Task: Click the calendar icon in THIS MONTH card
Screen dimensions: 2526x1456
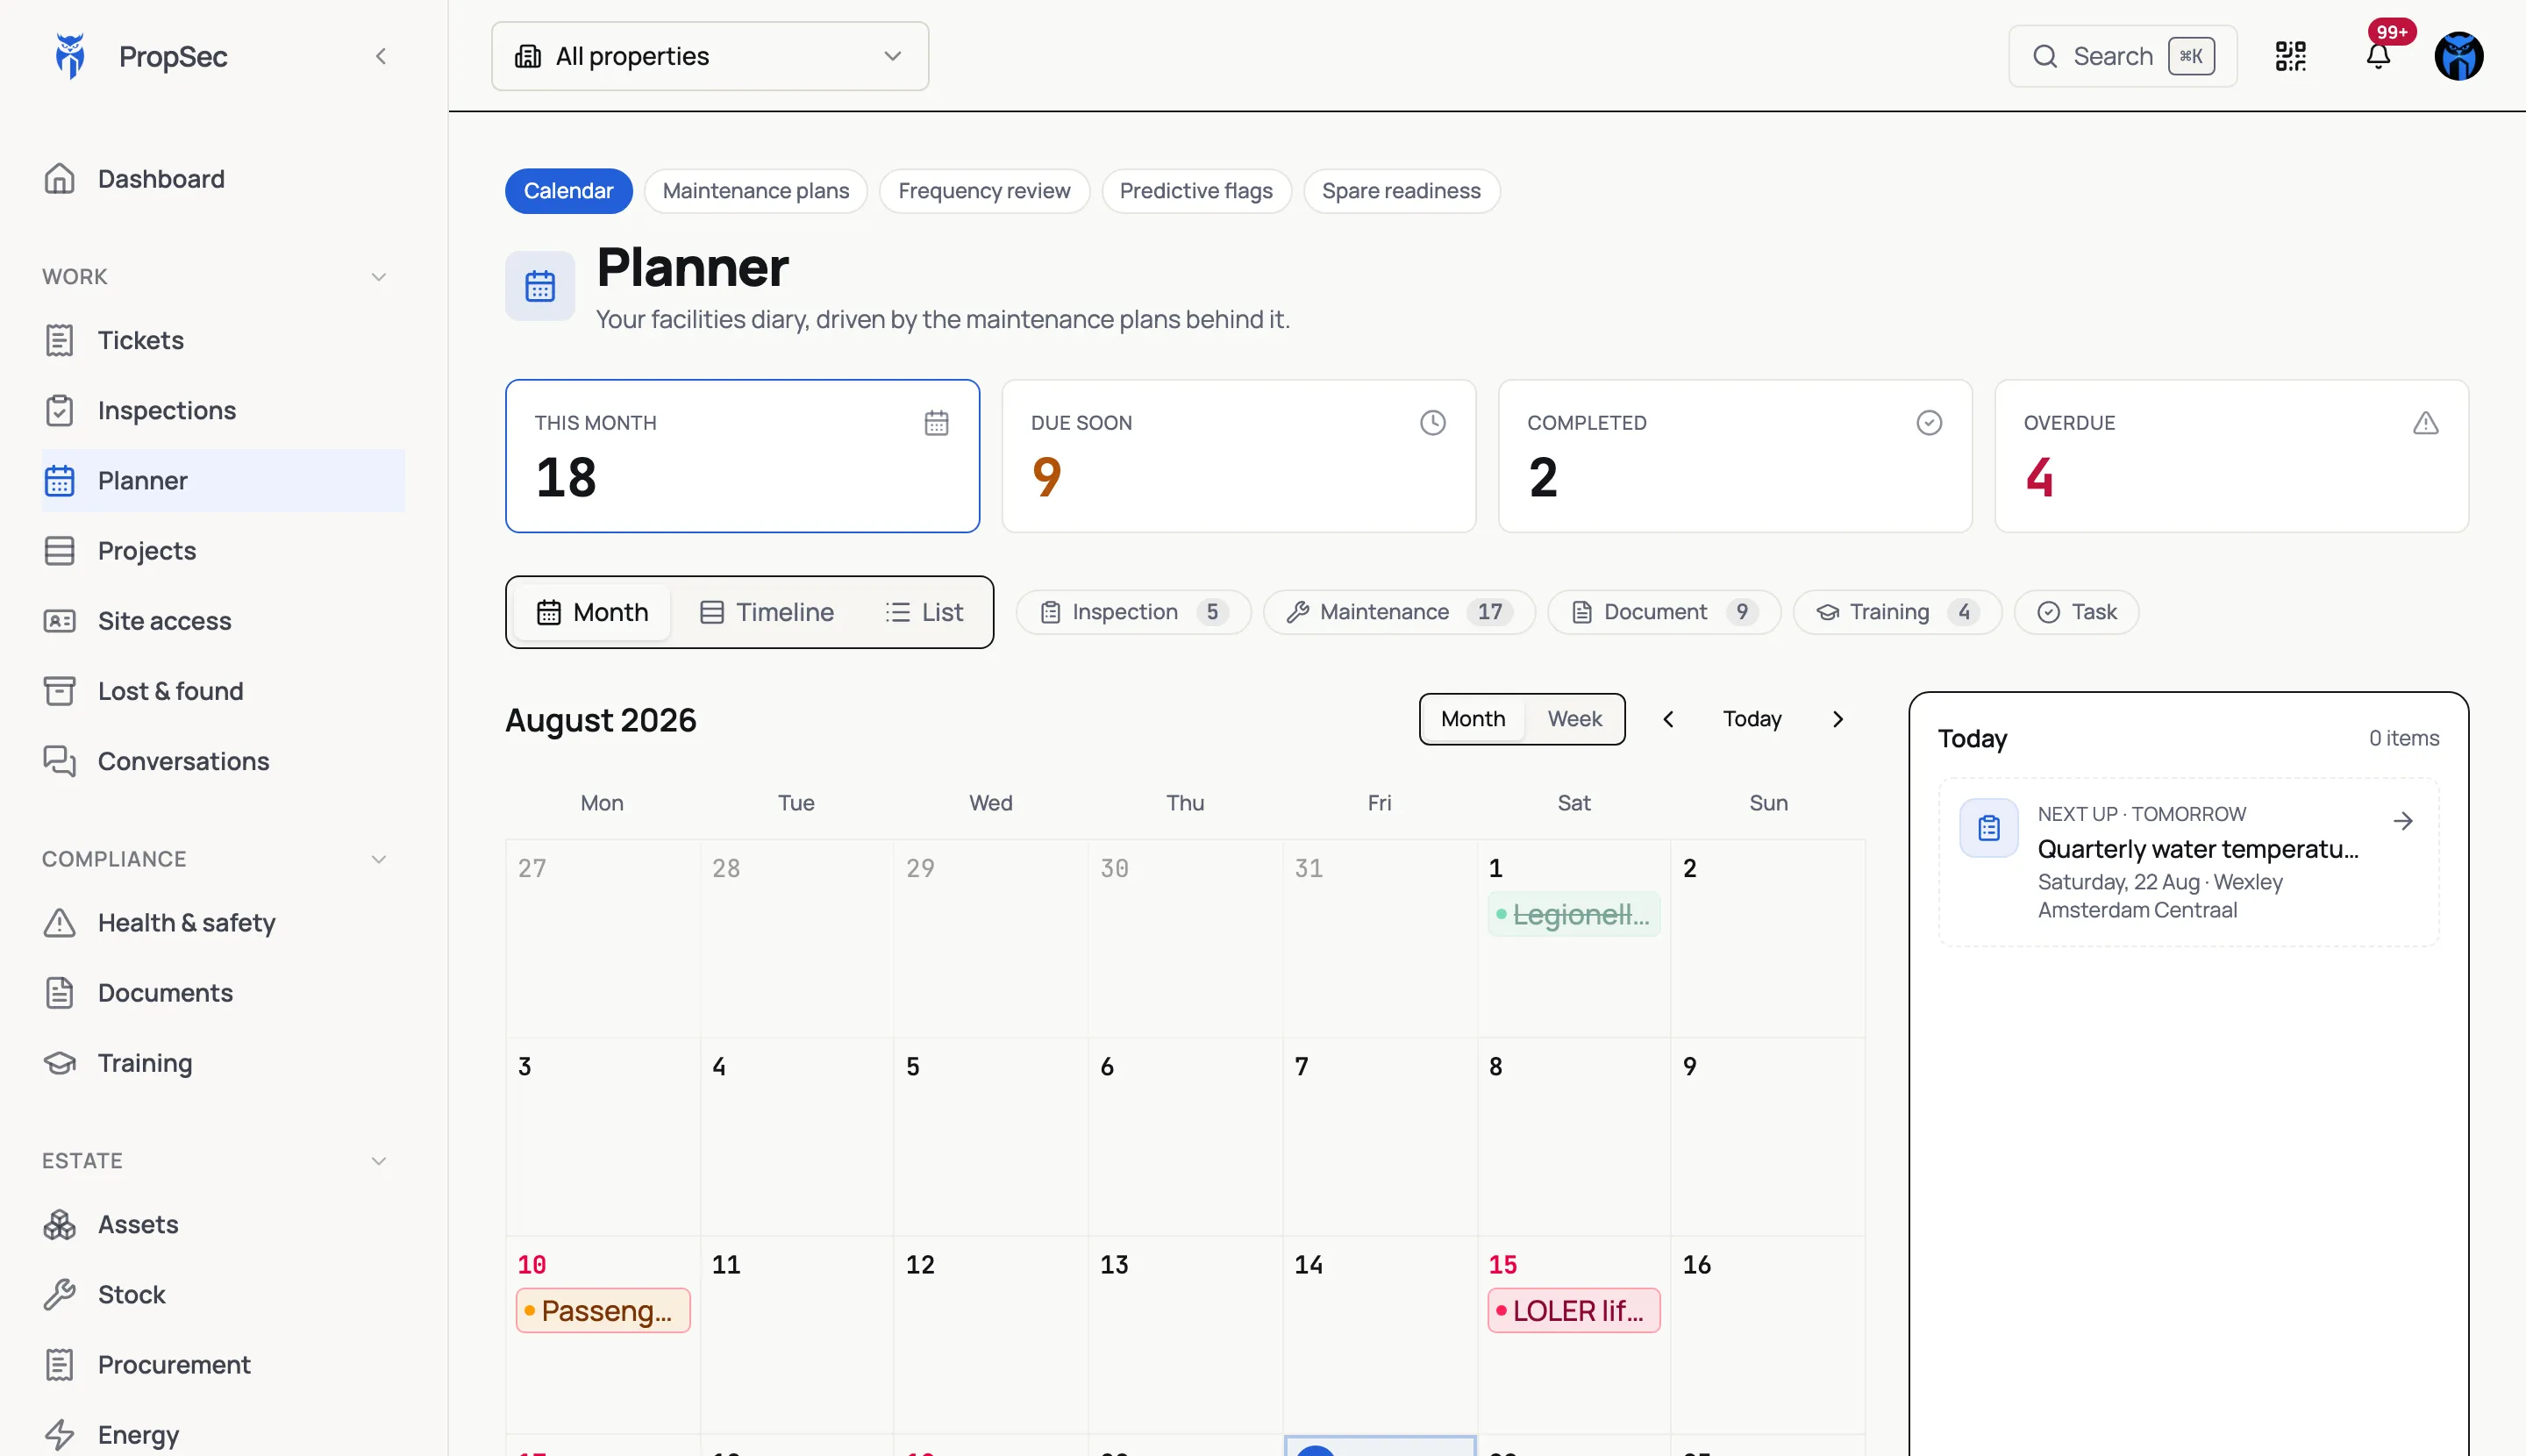Action: click(936, 423)
